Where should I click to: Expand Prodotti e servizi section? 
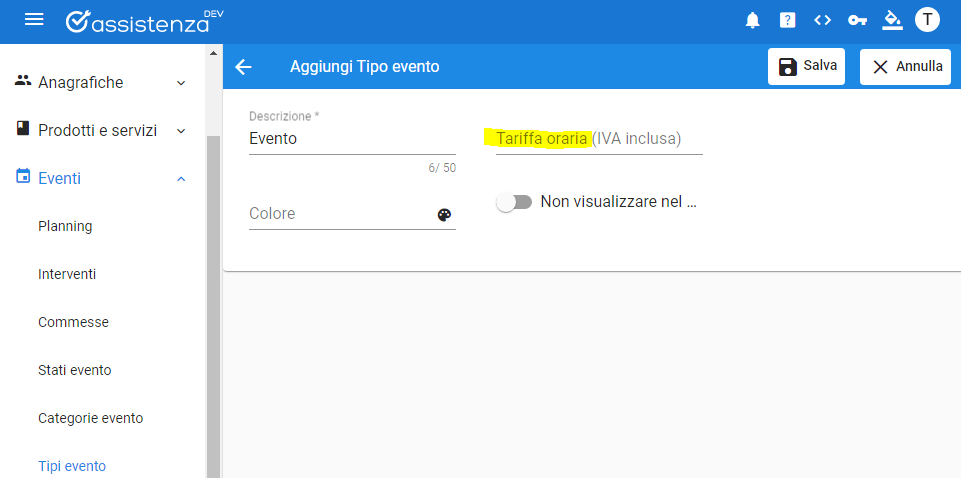click(x=101, y=131)
